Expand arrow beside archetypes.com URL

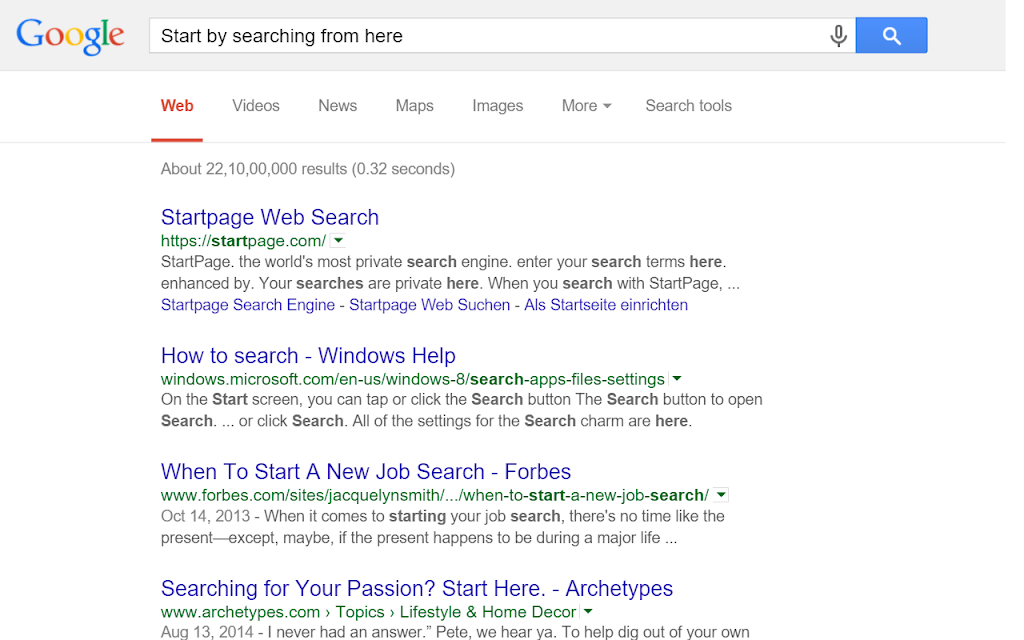(x=588, y=612)
